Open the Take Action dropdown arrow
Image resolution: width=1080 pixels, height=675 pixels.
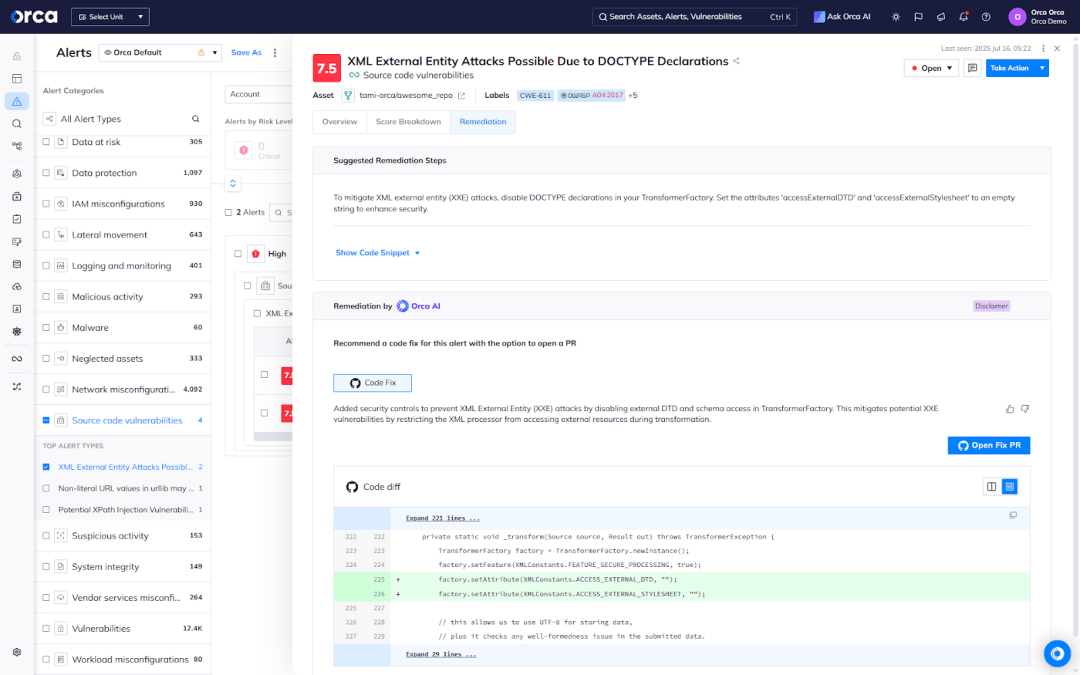[1041, 68]
